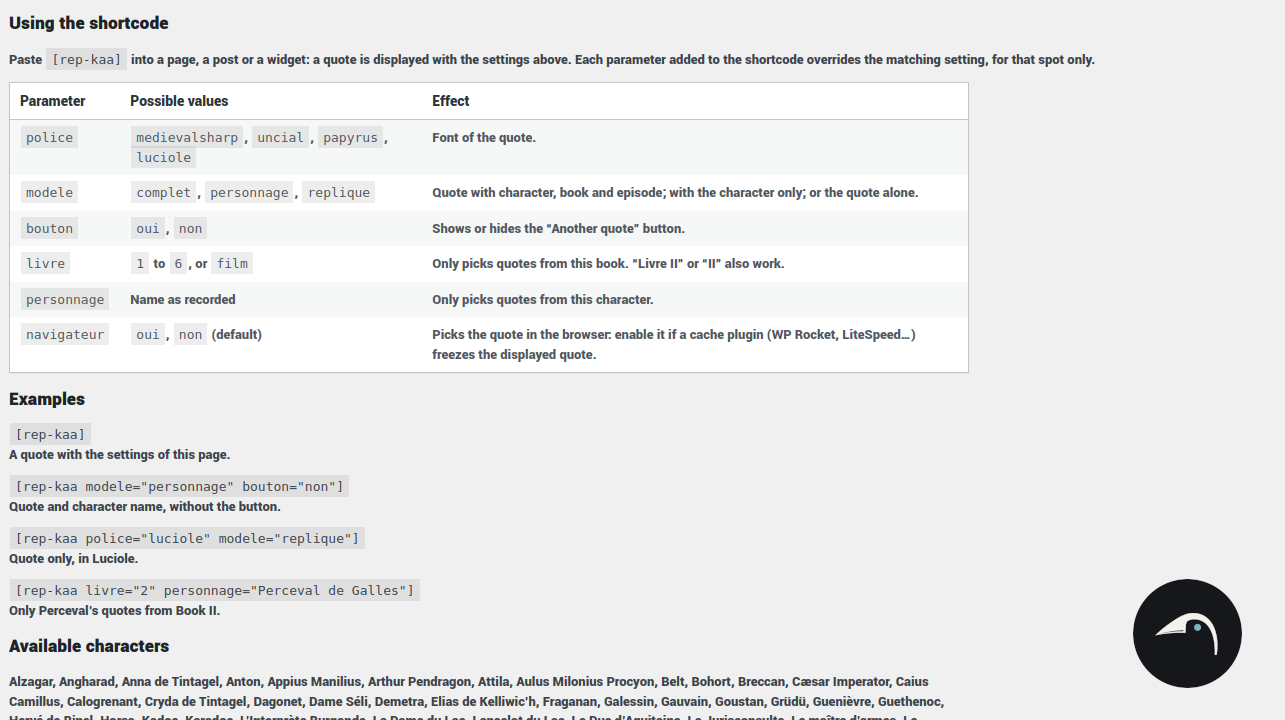Click "Name as recorded" text
The width and height of the screenshot is (1285, 720).
(183, 300)
